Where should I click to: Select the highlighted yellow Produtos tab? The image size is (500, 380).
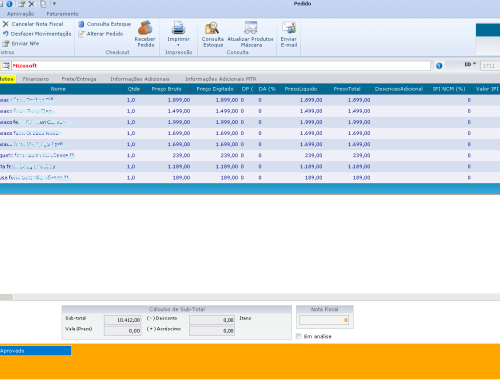[x=7, y=79]
